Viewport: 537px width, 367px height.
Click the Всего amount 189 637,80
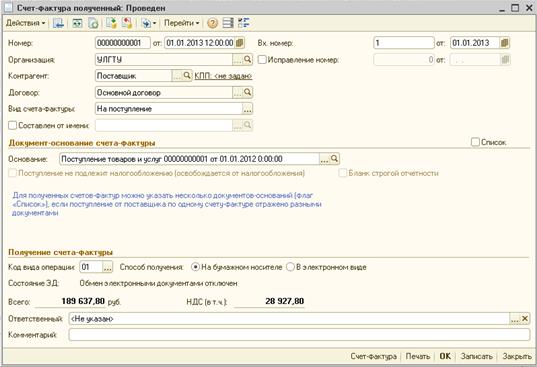click(x=83, y=301)
